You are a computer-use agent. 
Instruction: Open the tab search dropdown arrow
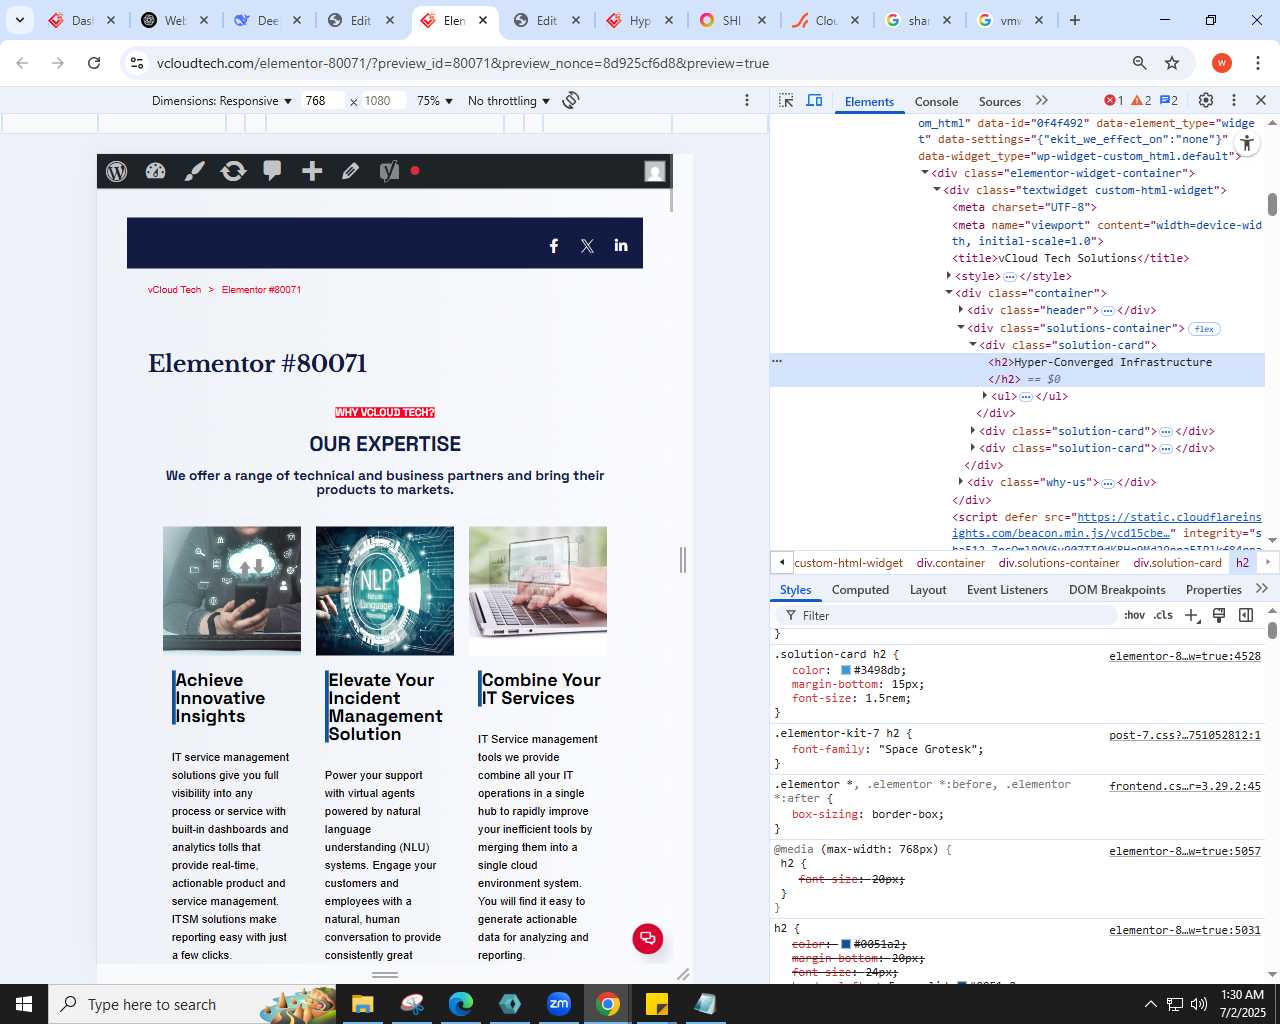coord(20,20)
